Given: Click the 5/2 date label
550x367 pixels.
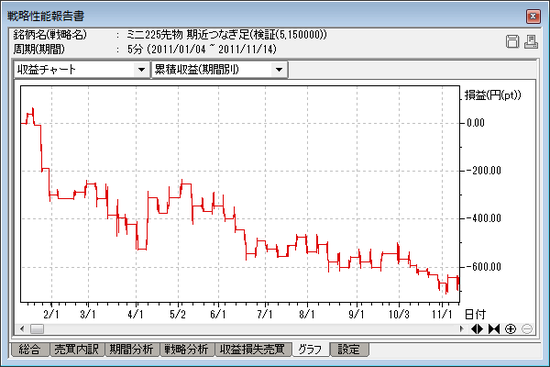Looking at the screenshot, I should (x=177, y=314).
